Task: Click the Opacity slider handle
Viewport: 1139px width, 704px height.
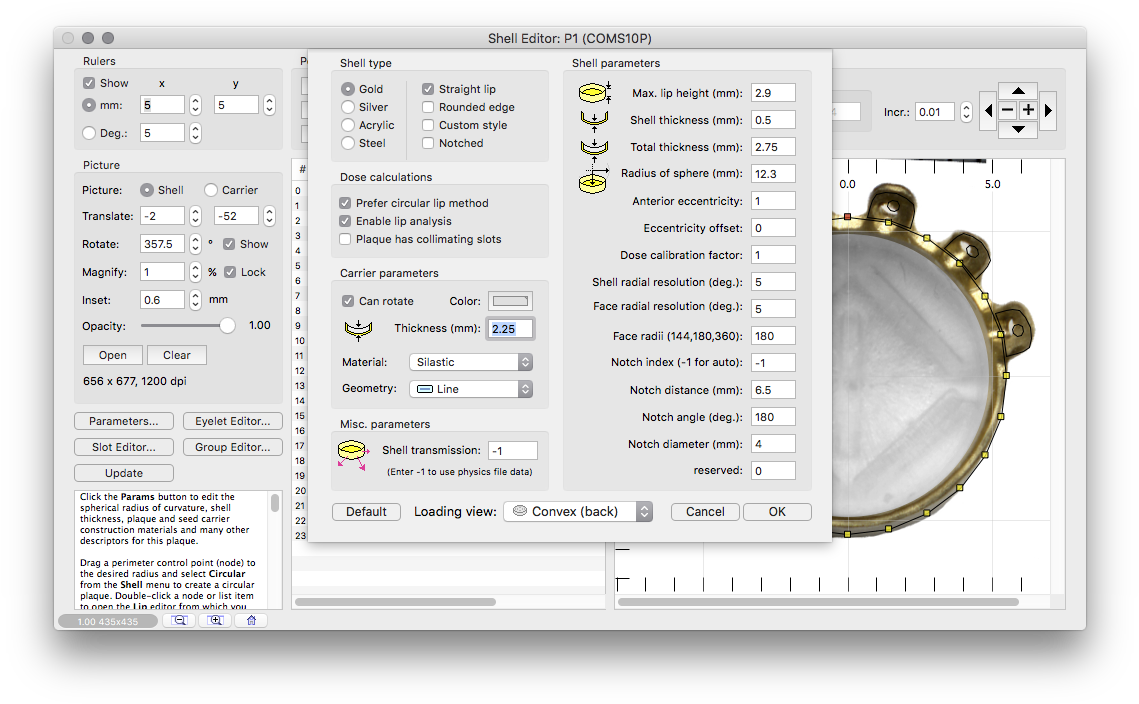Action: click(227, 325)
